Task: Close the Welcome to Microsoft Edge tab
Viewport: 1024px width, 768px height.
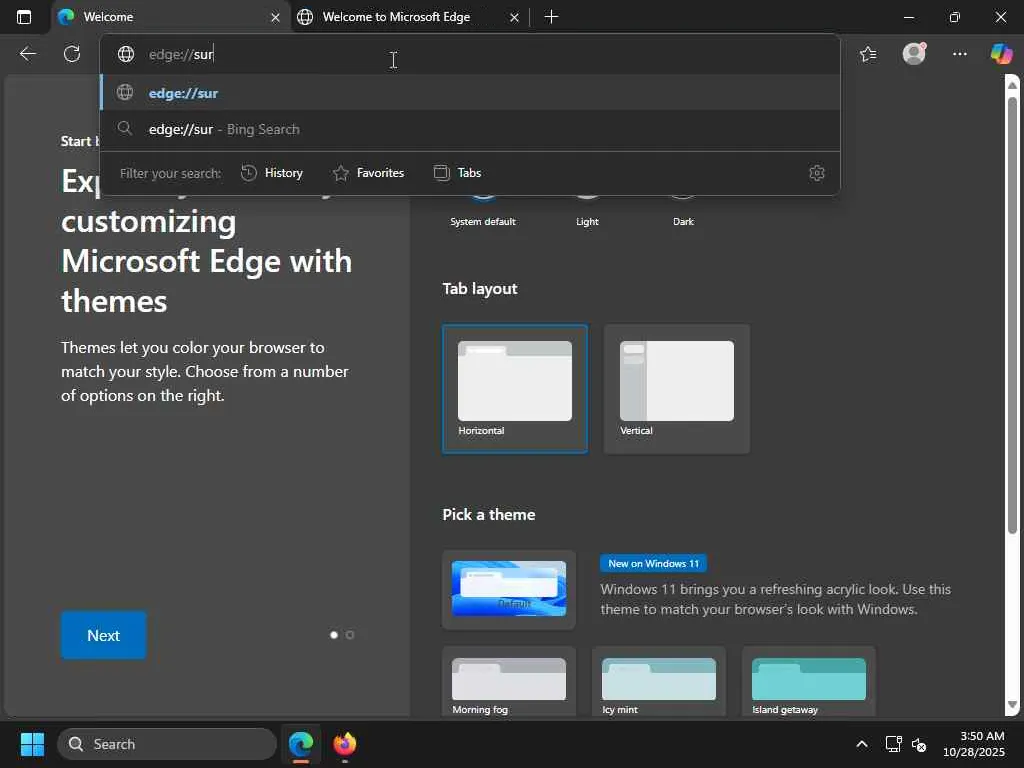Action: [x=515, y=18]
